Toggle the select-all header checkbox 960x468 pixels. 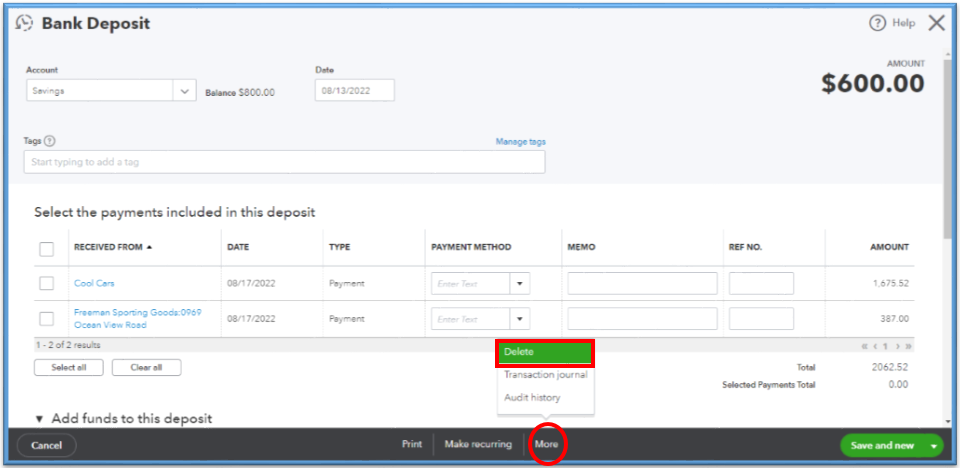[47, 249]
